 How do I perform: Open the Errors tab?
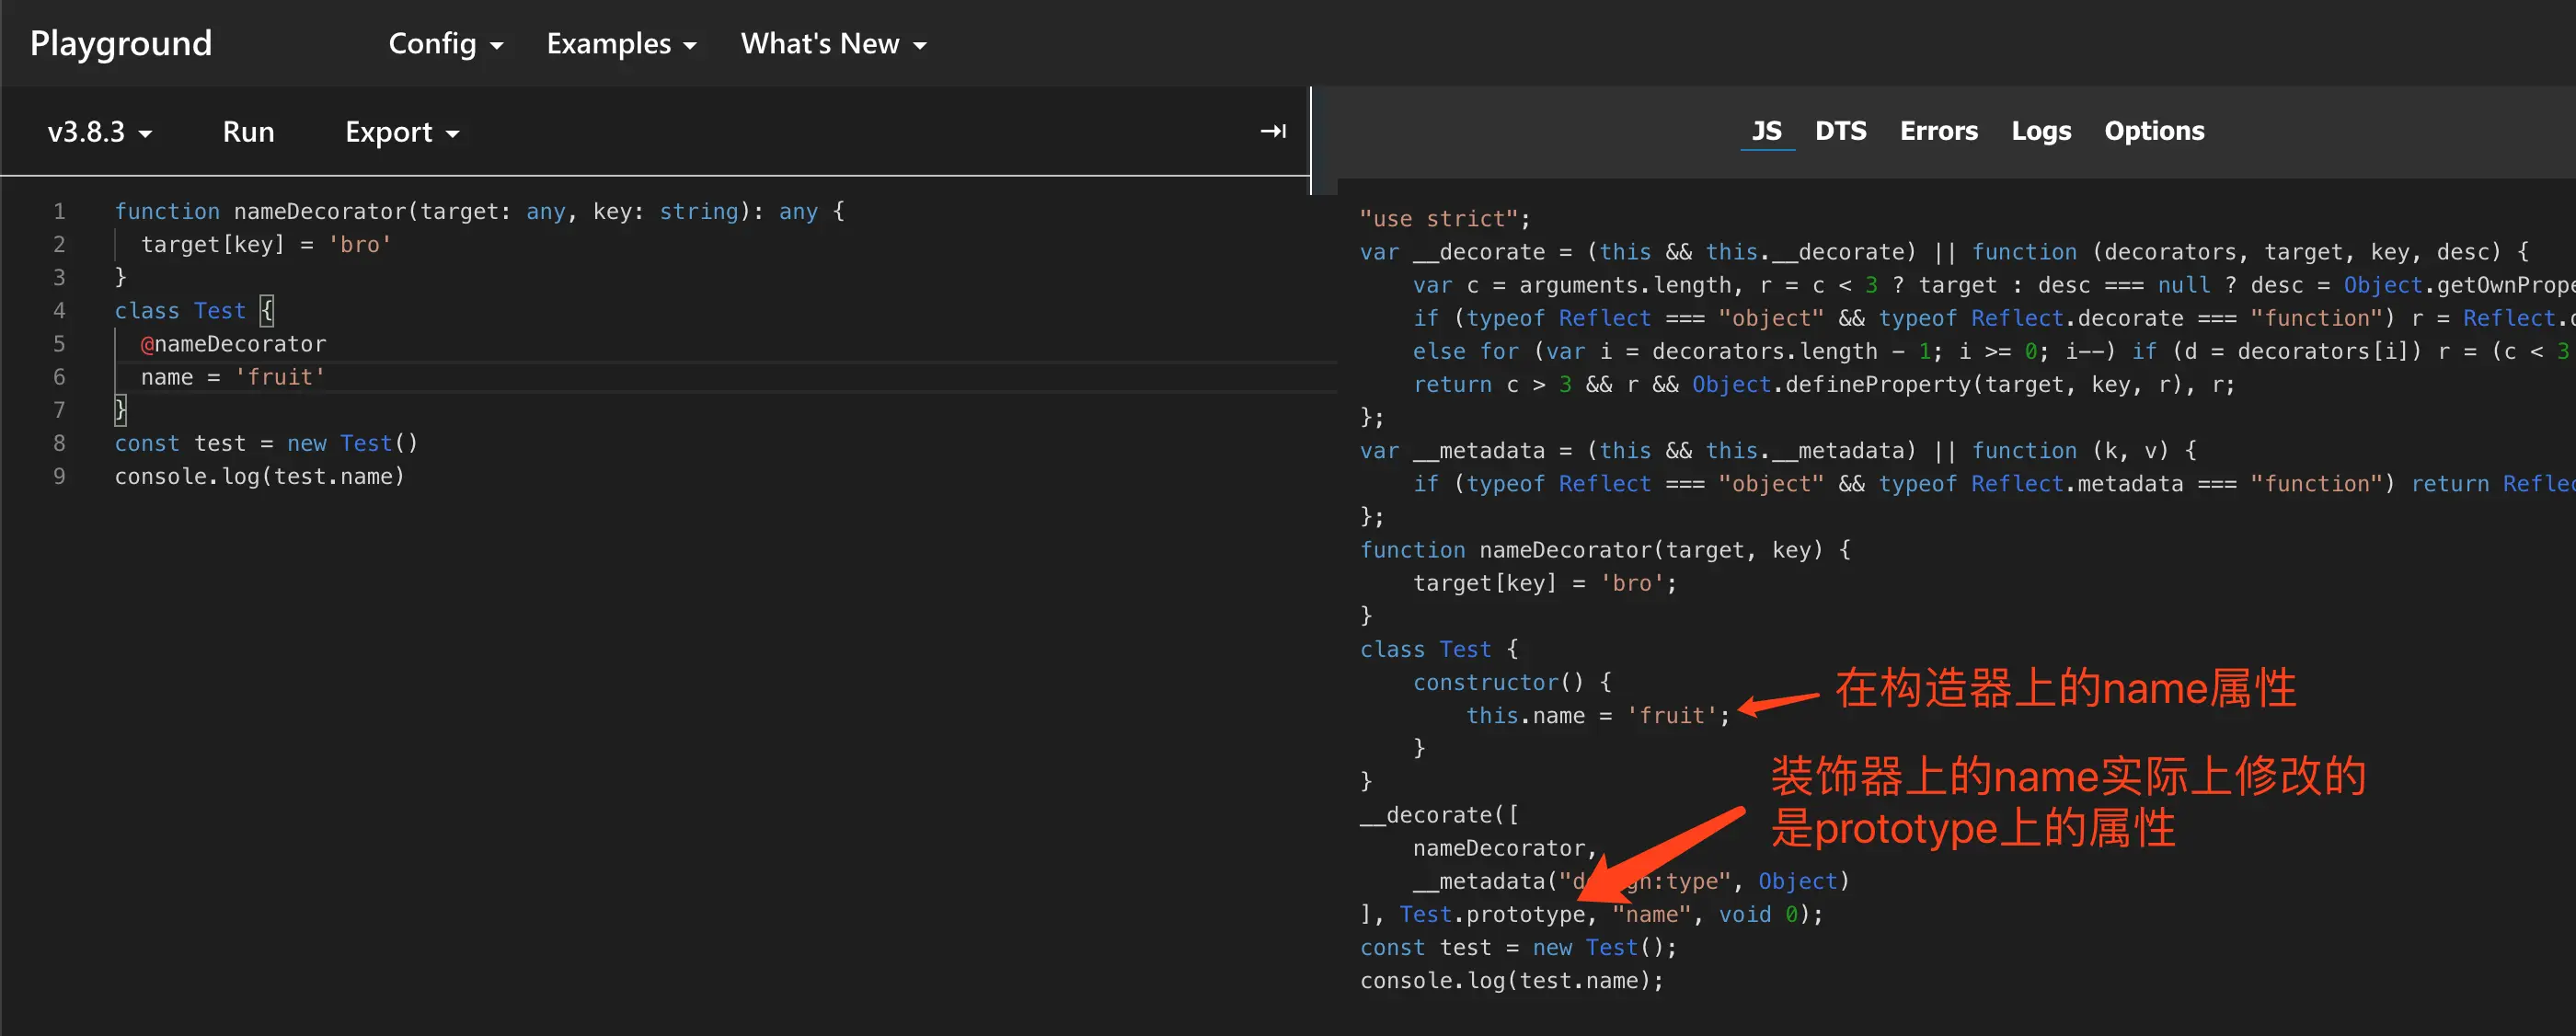[x=1938, y=131]
